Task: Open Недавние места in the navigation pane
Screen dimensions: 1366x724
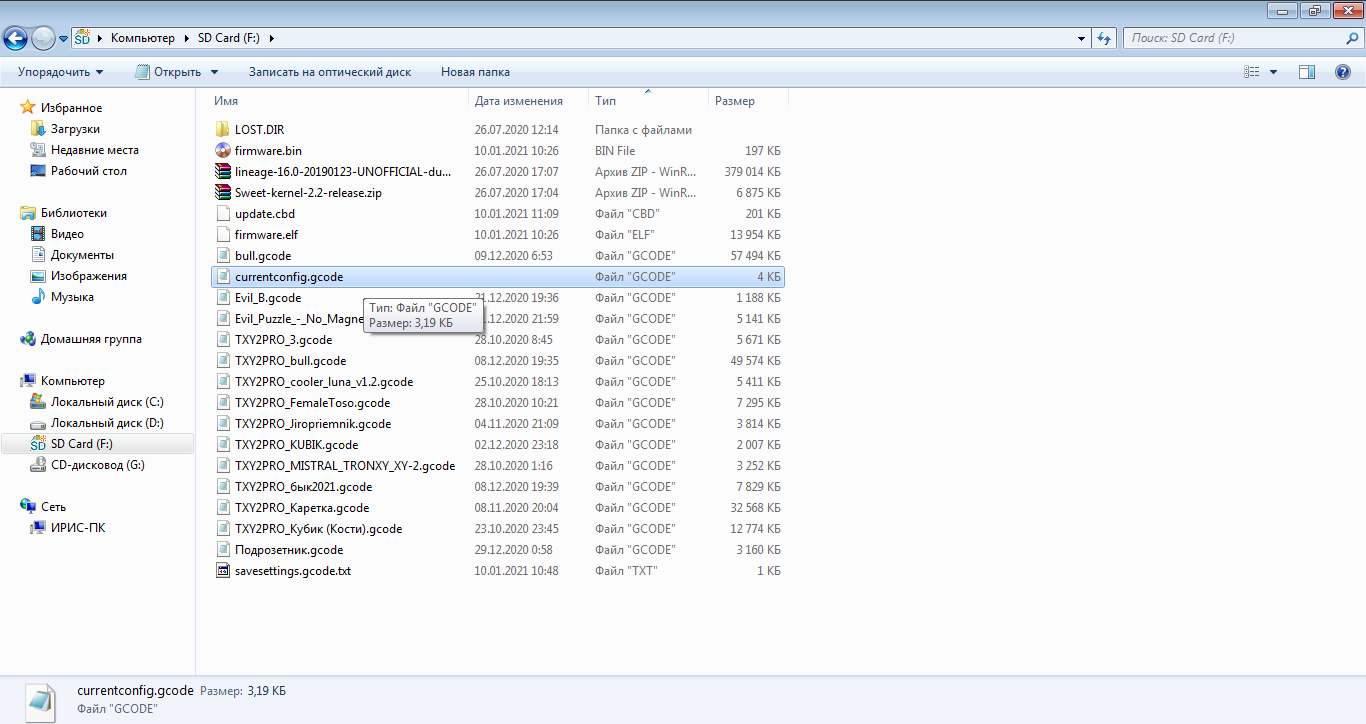Action: click(x=95, y=150)
